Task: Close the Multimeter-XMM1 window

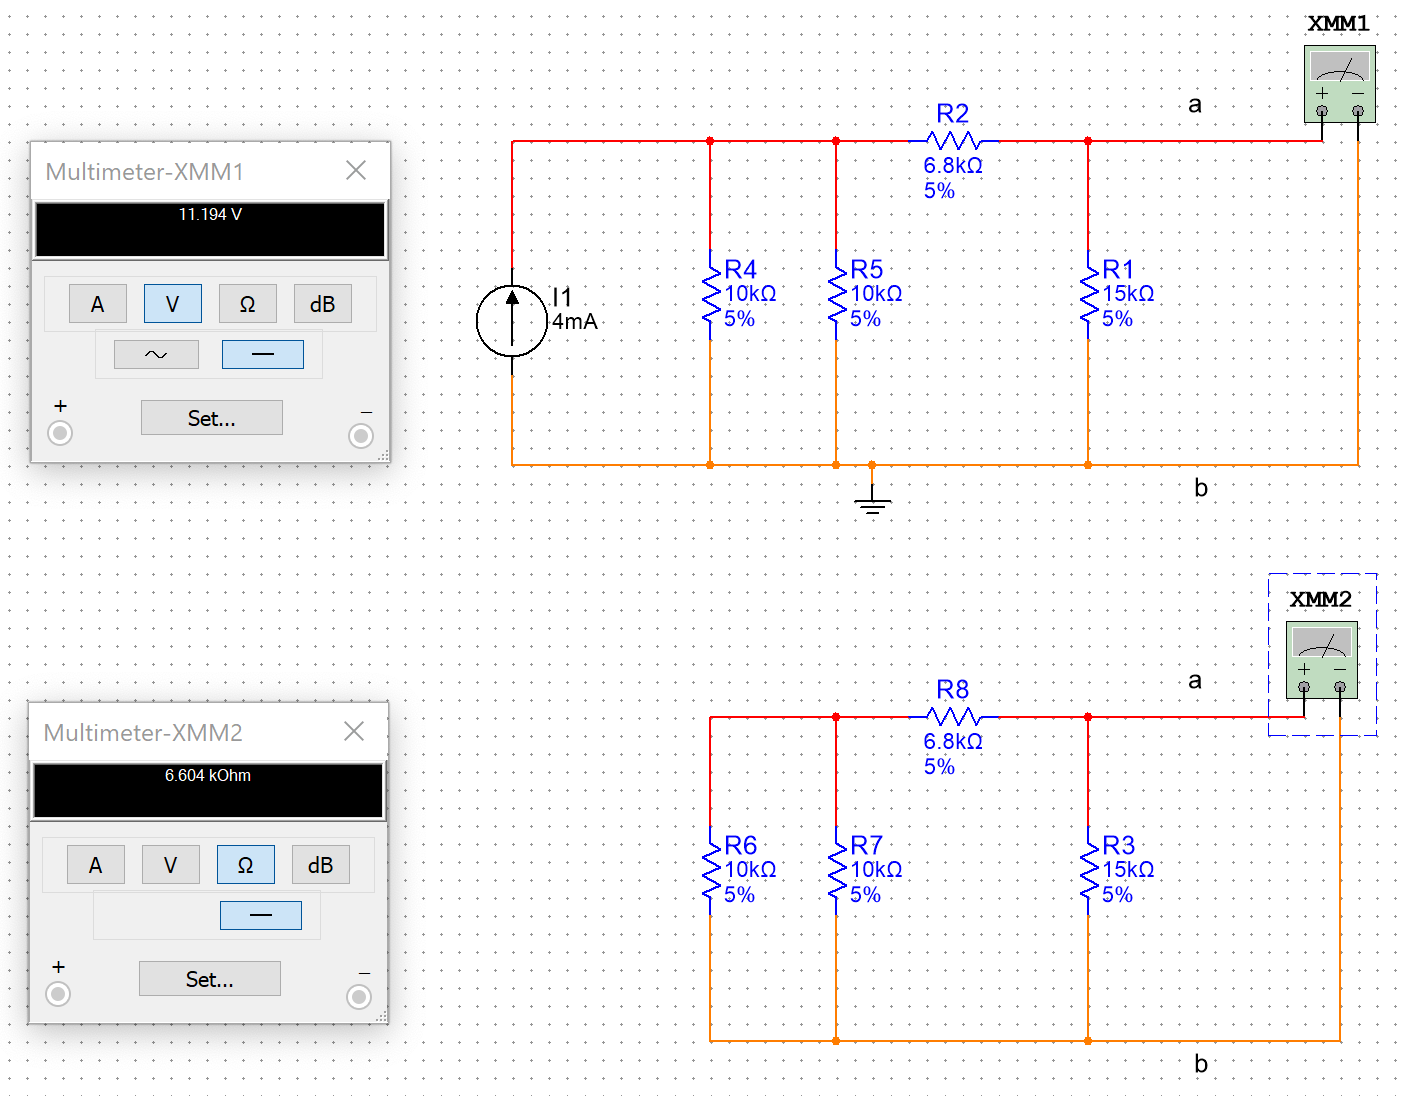Action: [x=356, y=171]
